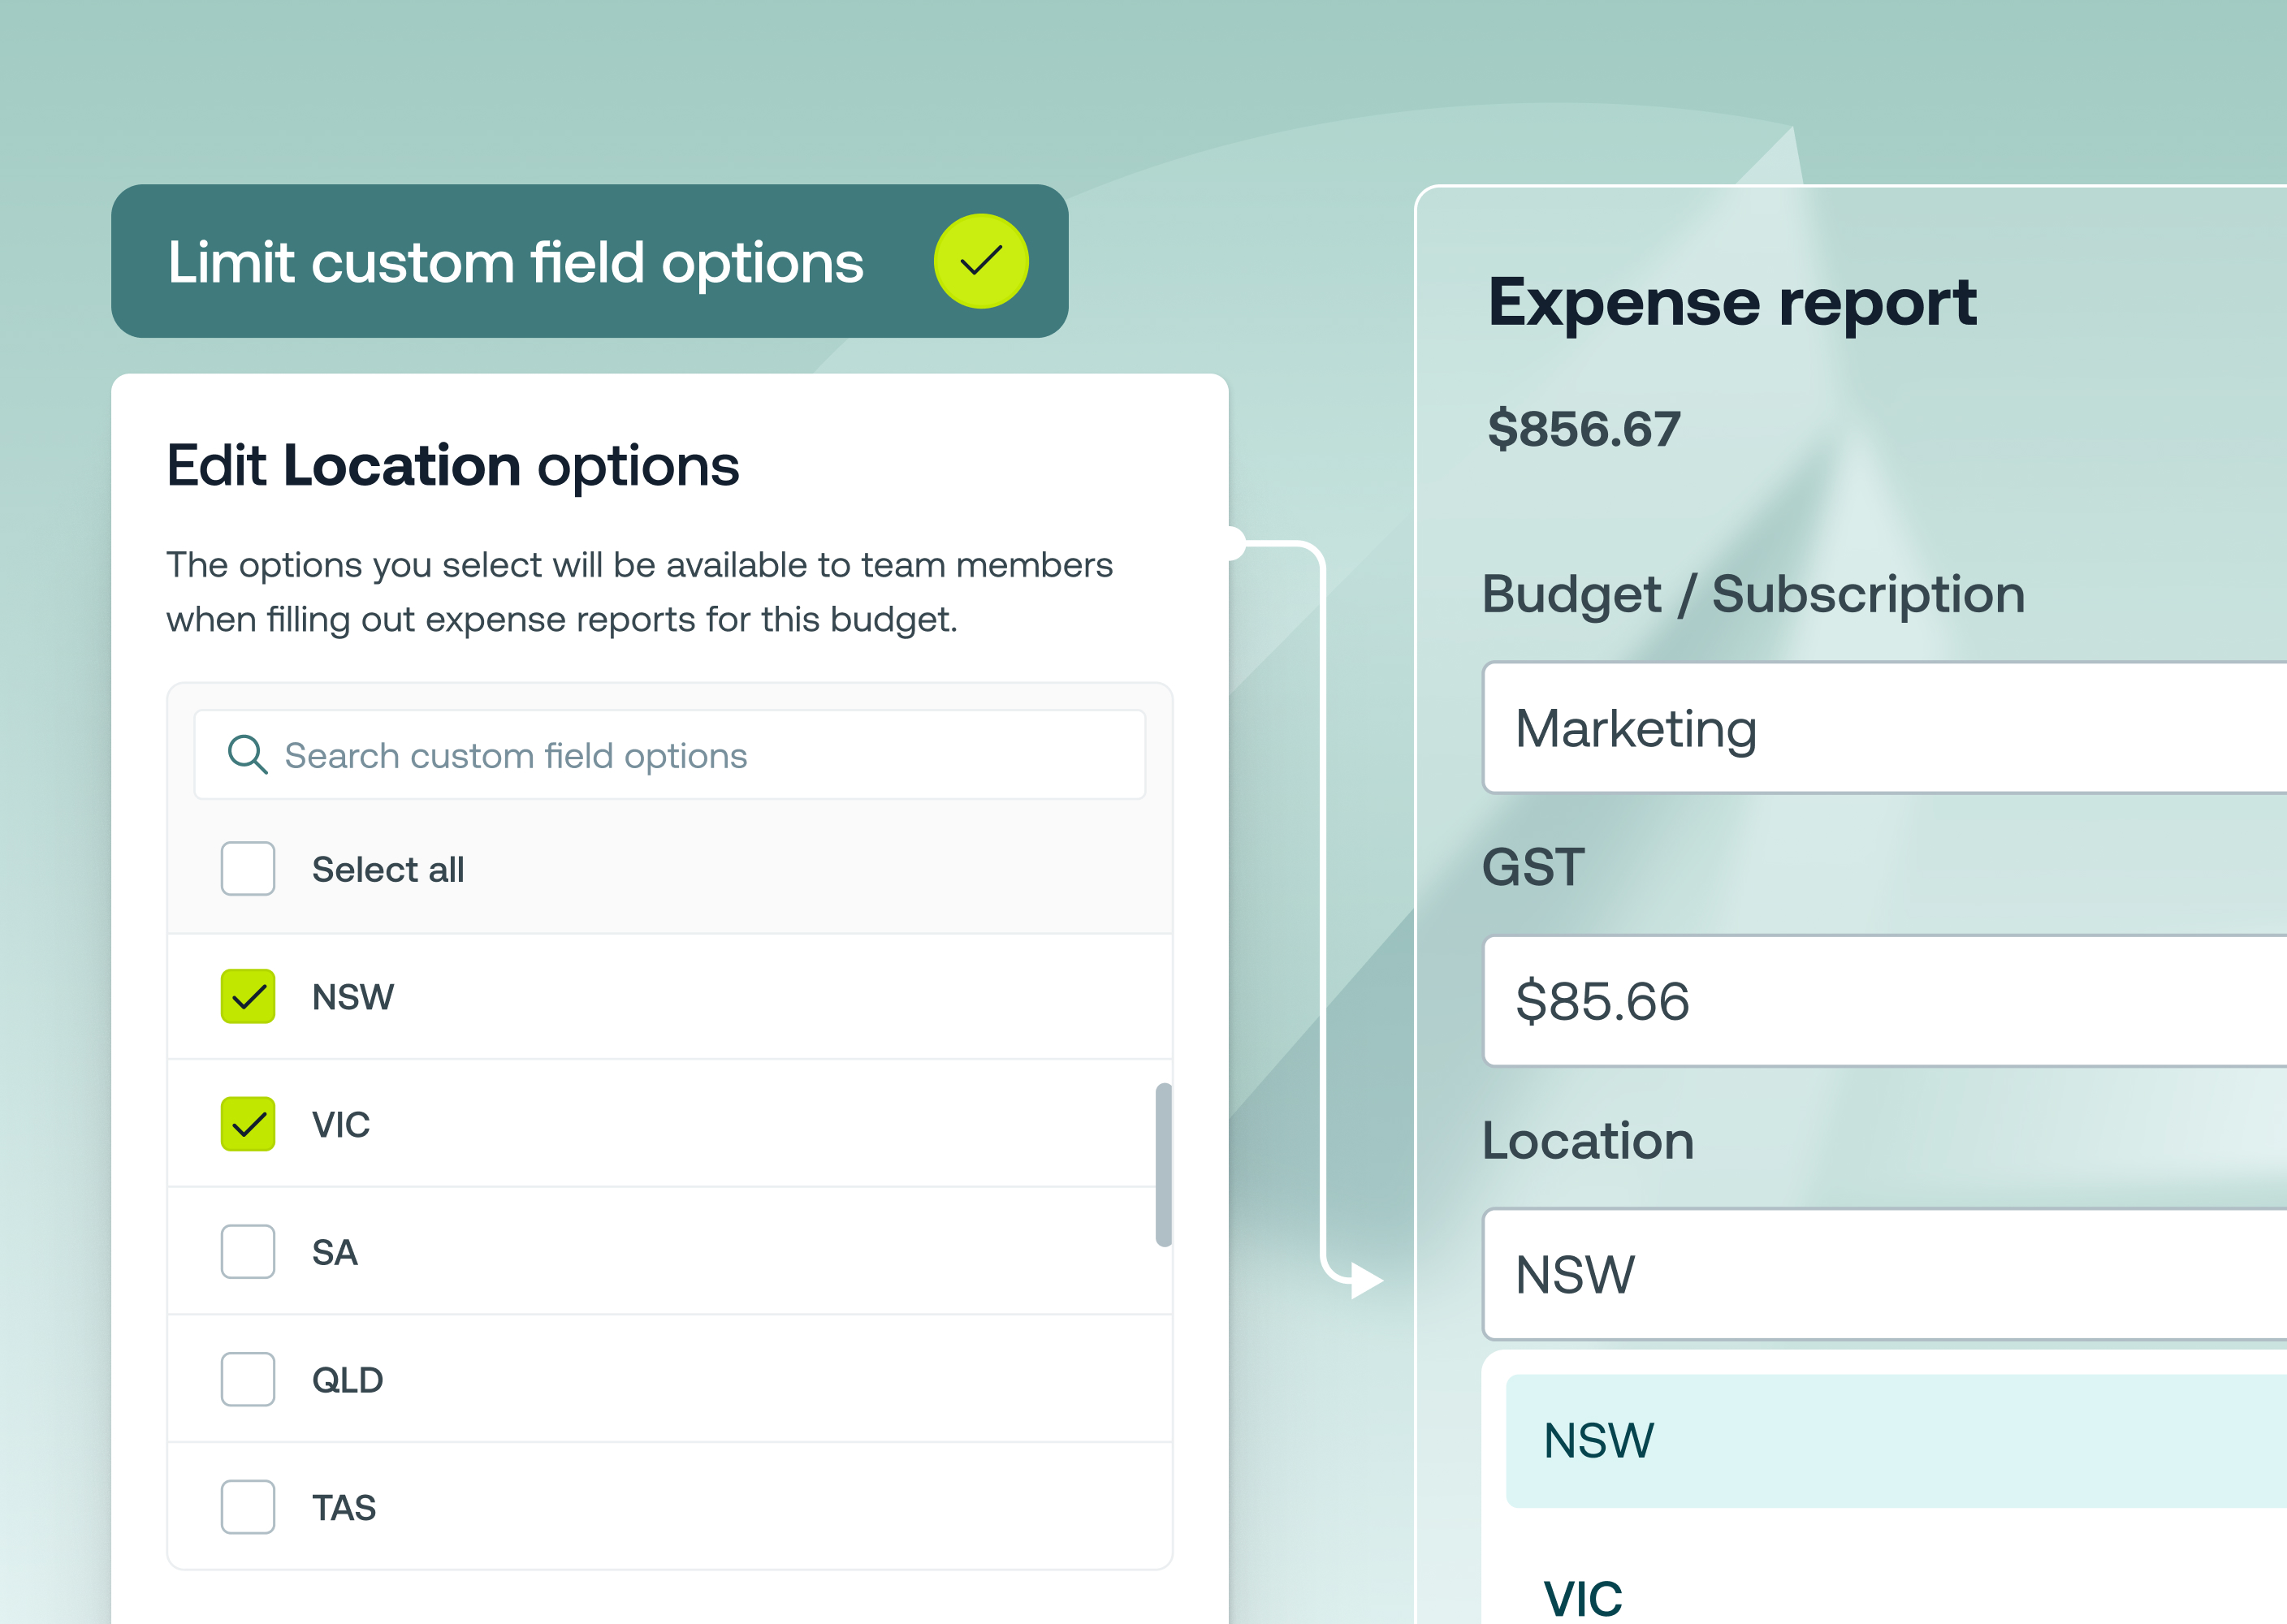
Task: Click the white arrow pointing to Location
Action: 1364,1279
